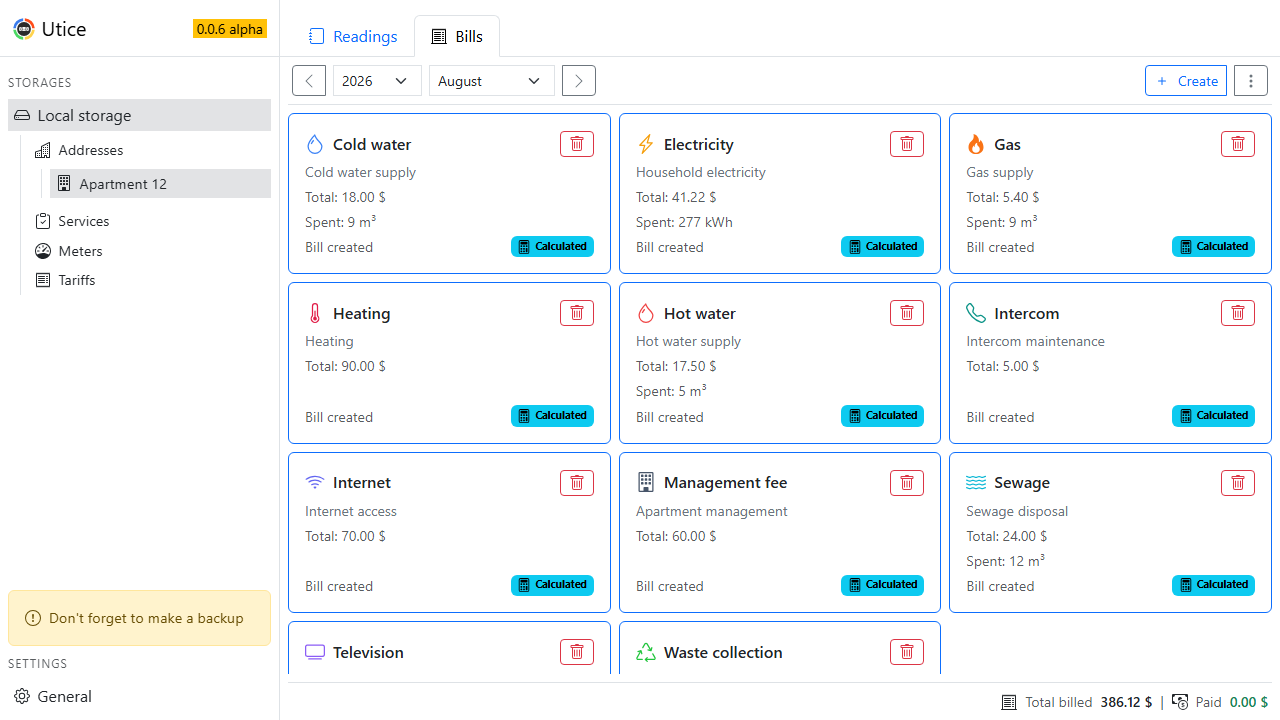Click the Management fee building icon
This screenshot has height=720, width=1280.
pos(646,483)
